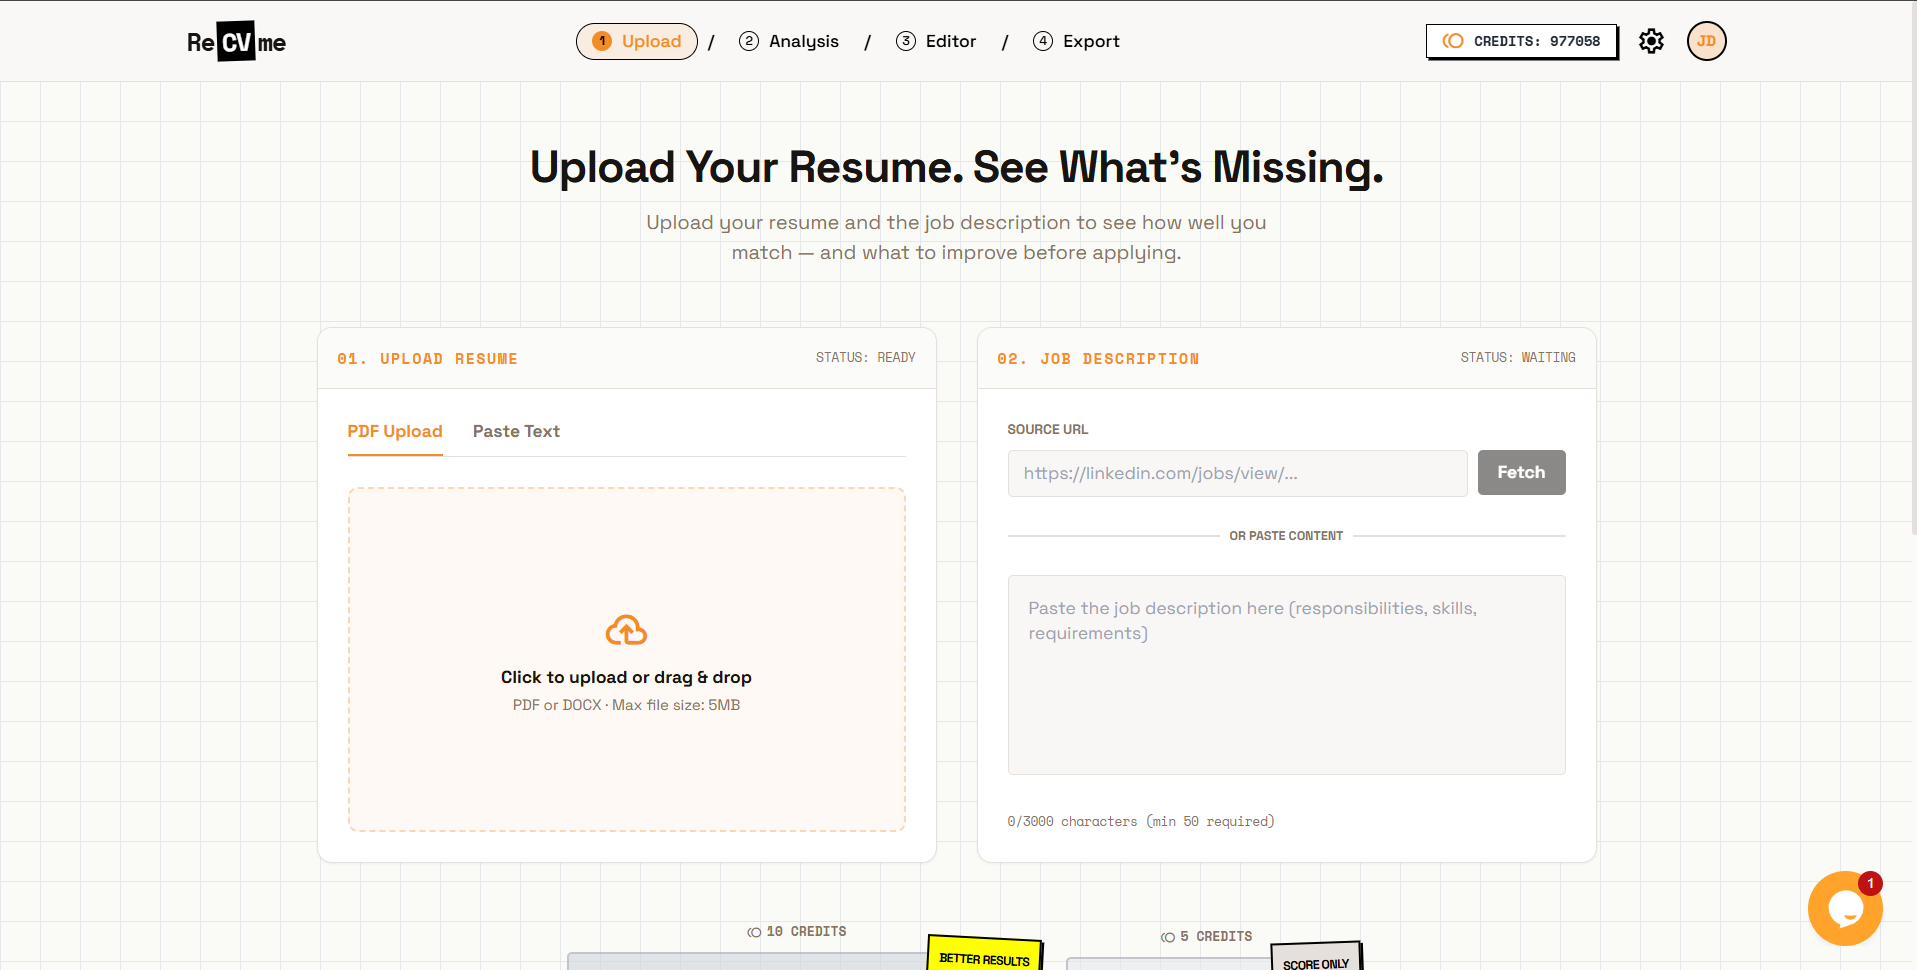Image resolution: width=1917 pixels, height=970 pixels.
Task: Open the JD user avatar menu
Action: click(x=1706, y=41)
